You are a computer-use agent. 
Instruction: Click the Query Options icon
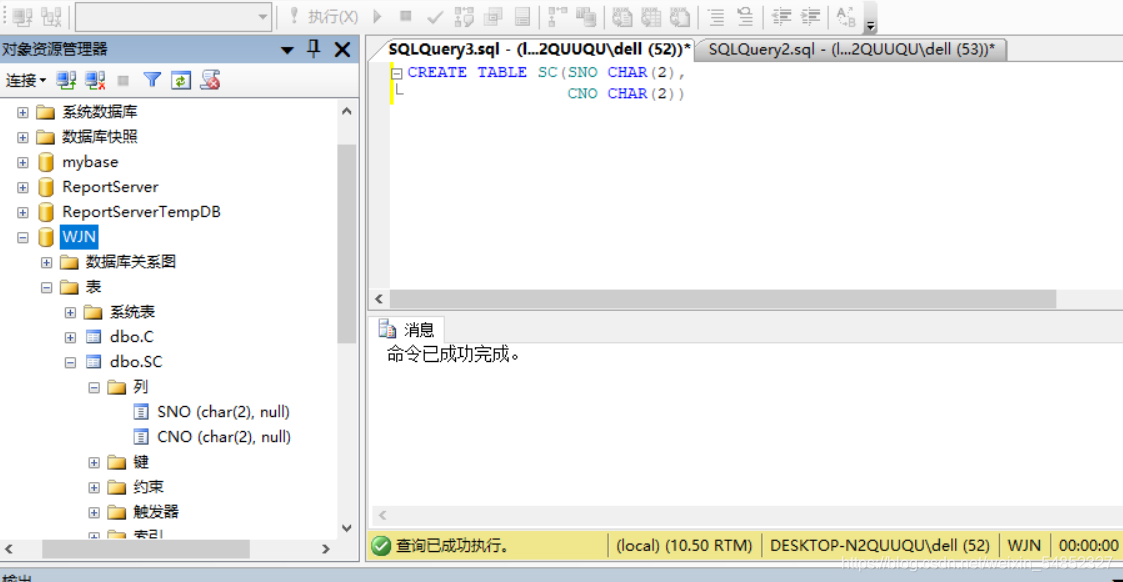(x=493, y=16)
